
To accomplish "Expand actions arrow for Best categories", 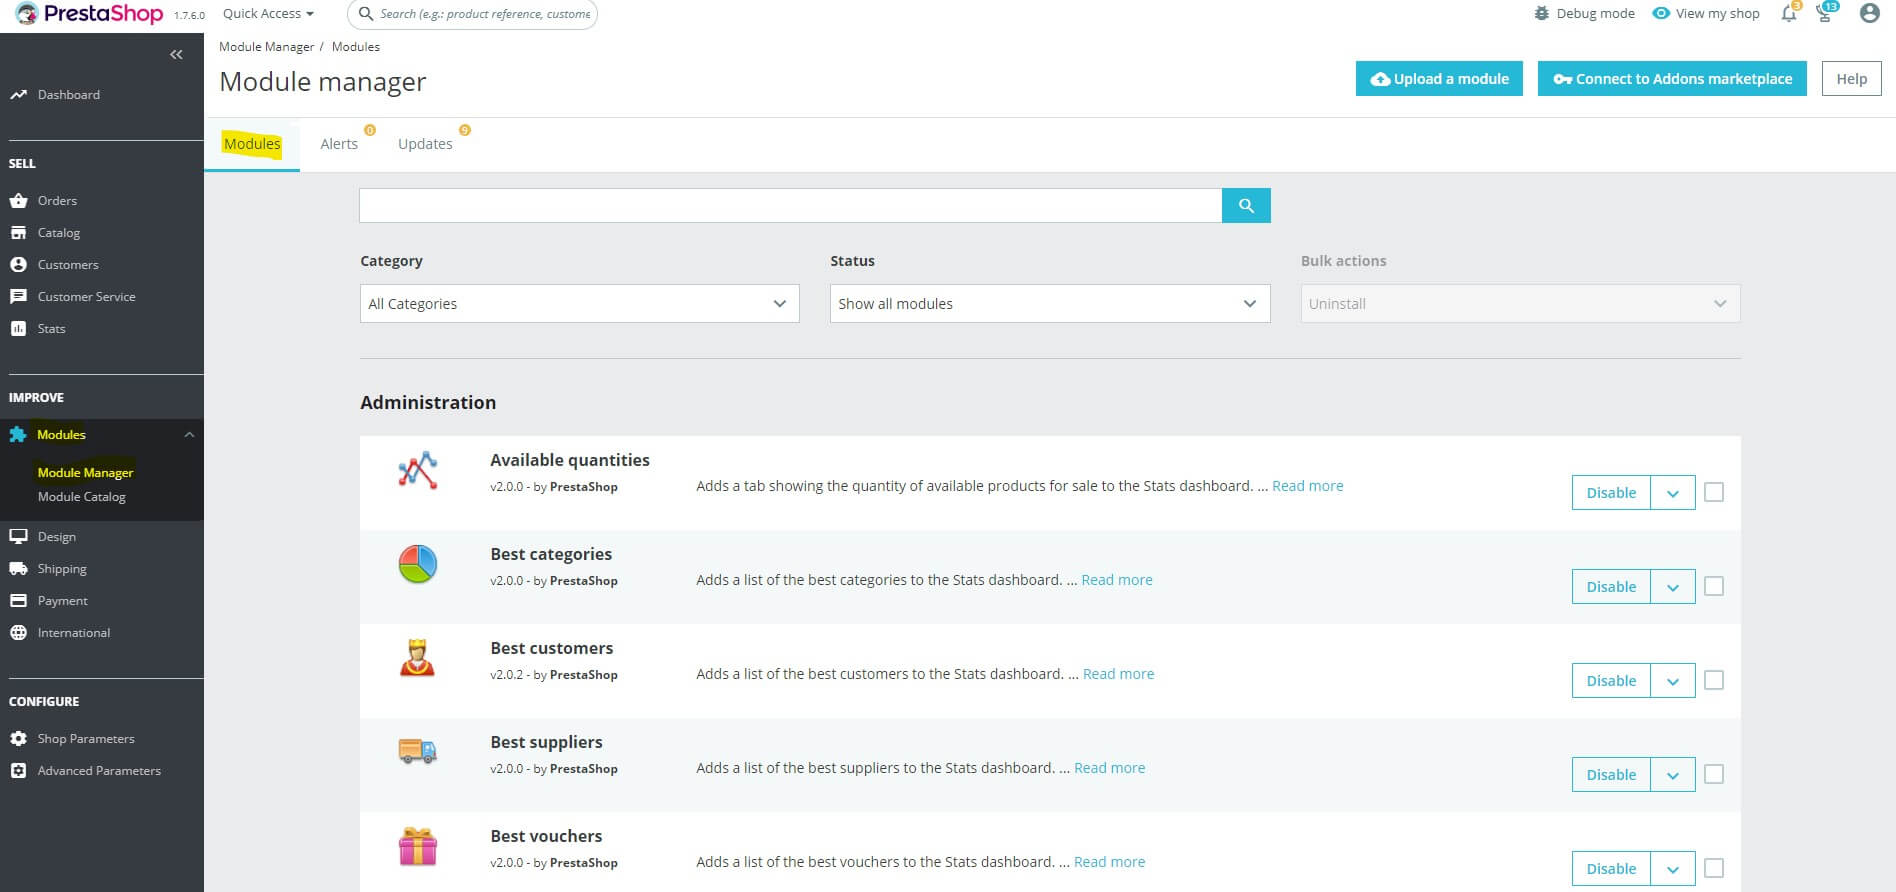I will 1673,587.
